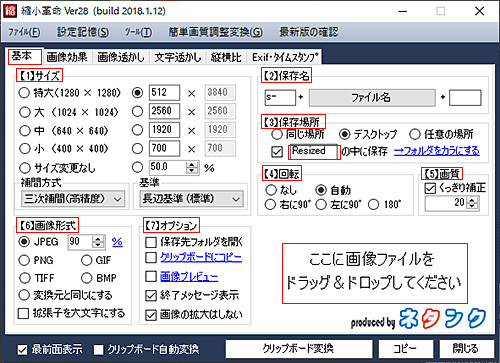
Task: Click the →フォルダをカラにする link
Action: [x=437, y=151]
